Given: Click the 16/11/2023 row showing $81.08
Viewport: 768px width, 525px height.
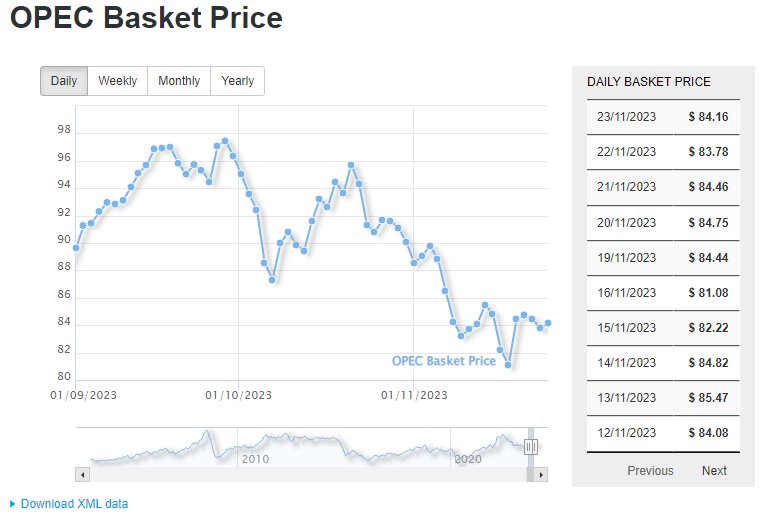Looking at the screenshot, I should pos(663,293).
